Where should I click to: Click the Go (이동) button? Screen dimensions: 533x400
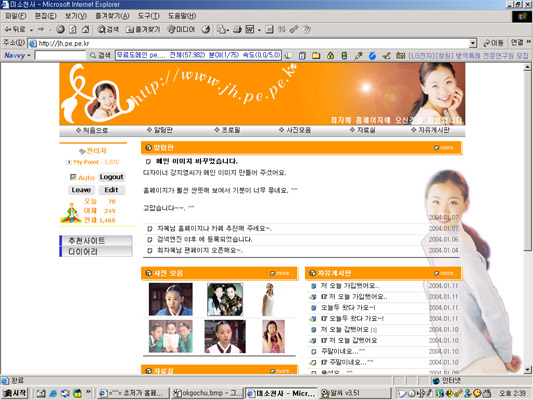point(494,43)
